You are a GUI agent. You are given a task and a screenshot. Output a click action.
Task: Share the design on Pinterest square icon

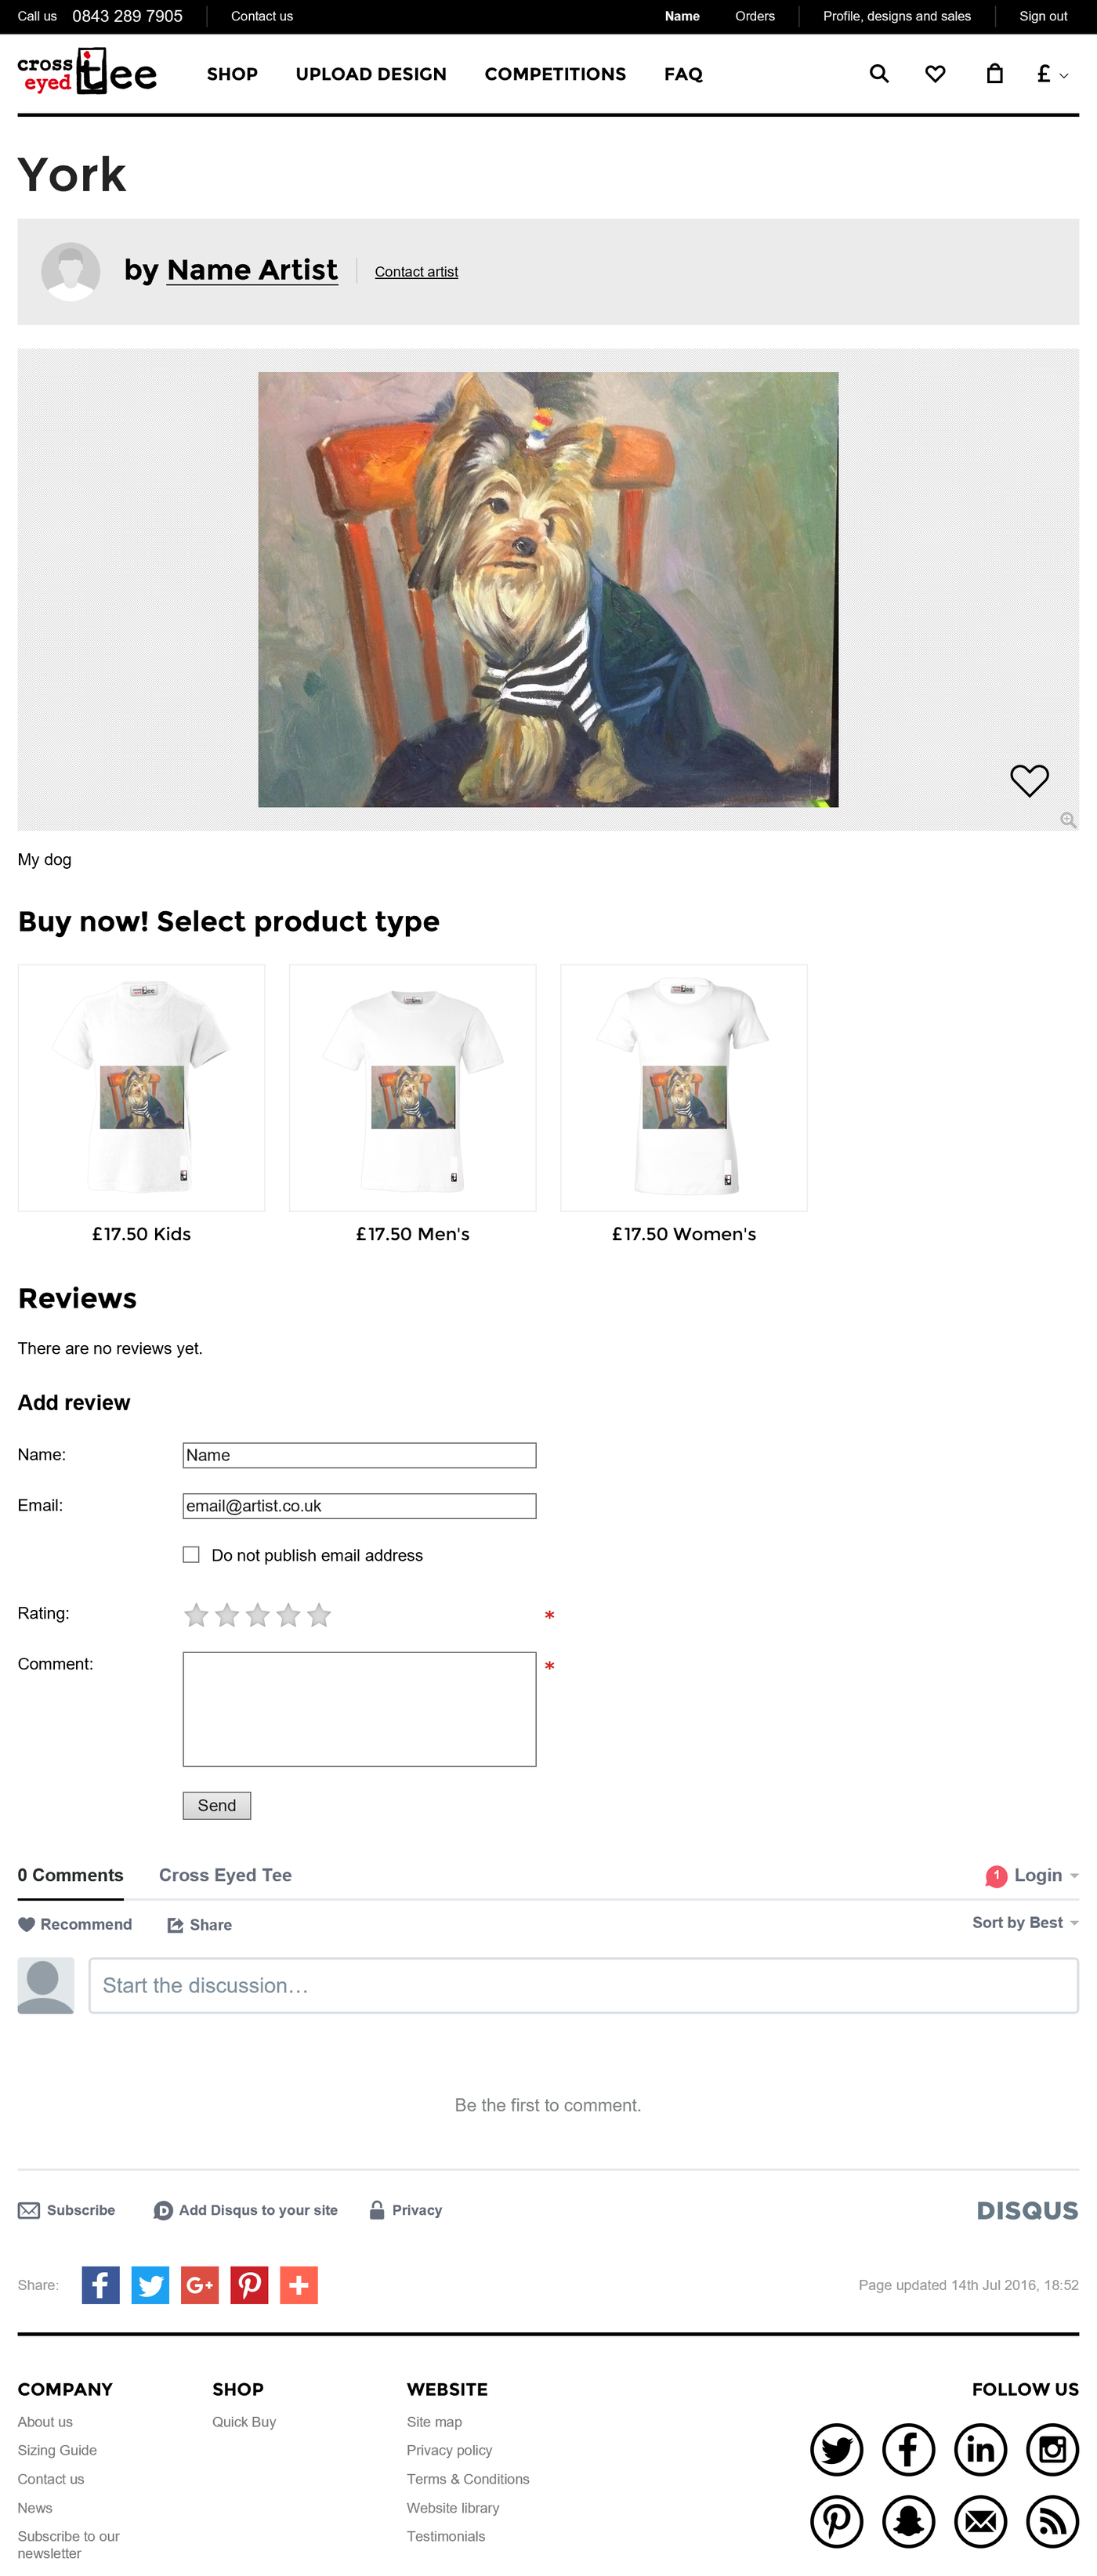(249, 2284)
